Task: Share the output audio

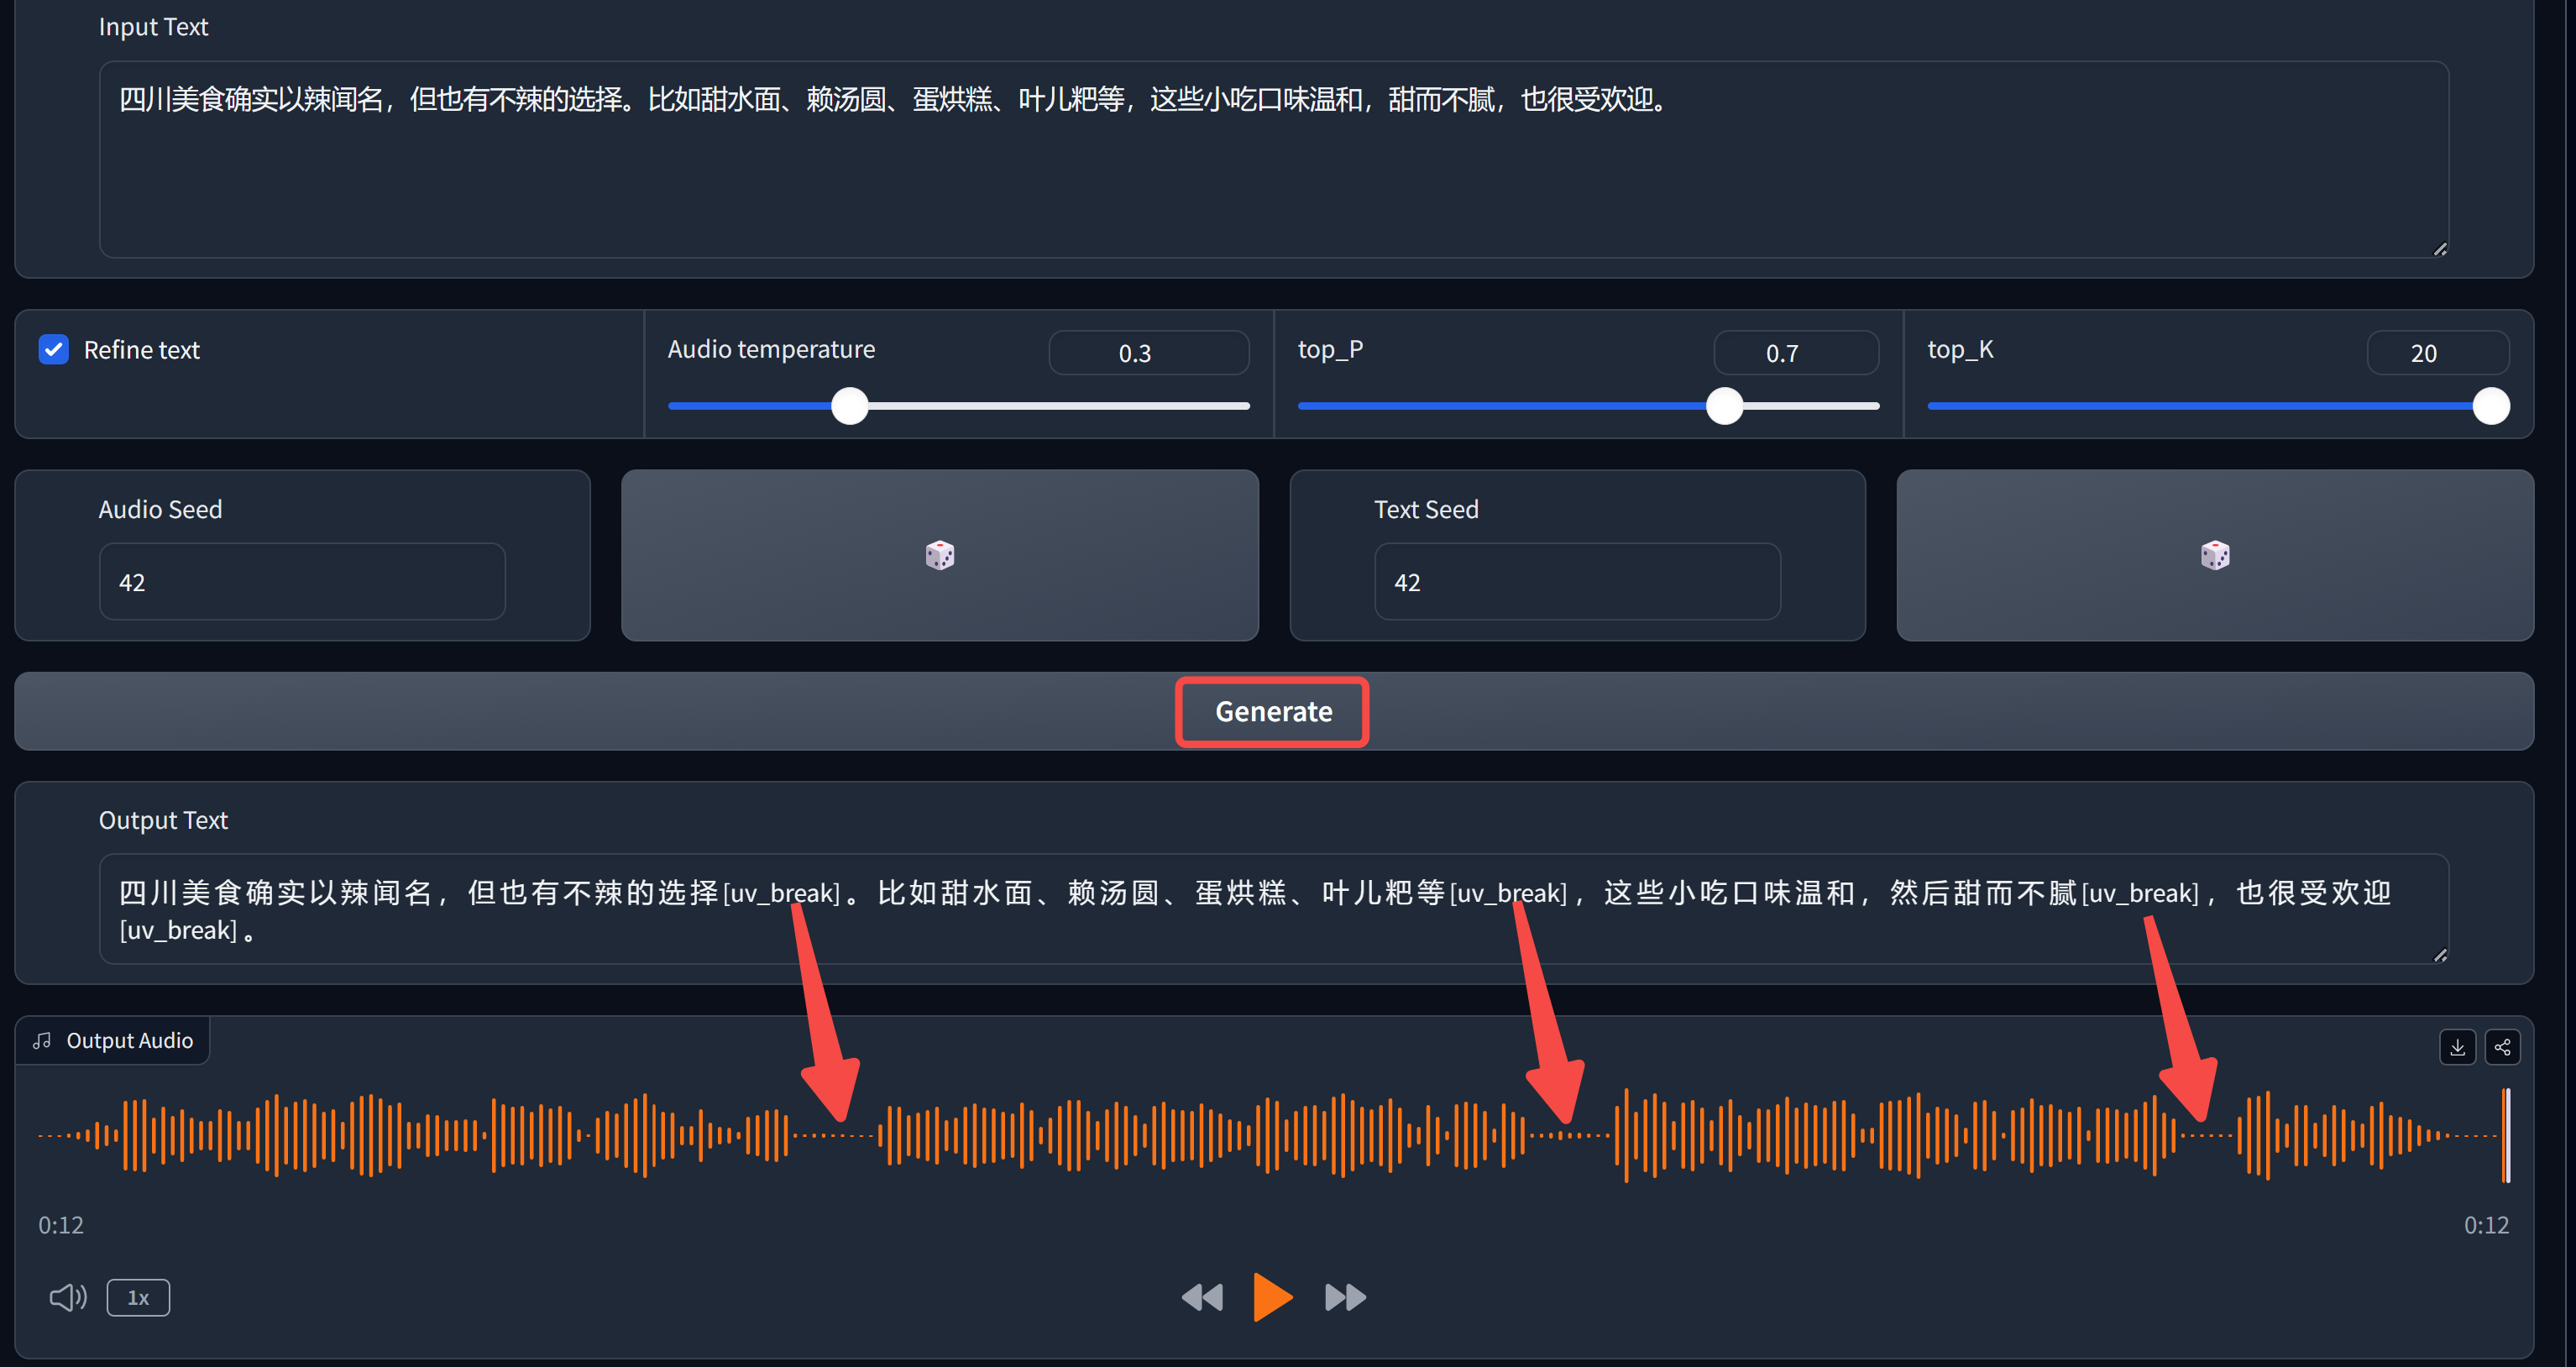Action: coord(2502,1047)
